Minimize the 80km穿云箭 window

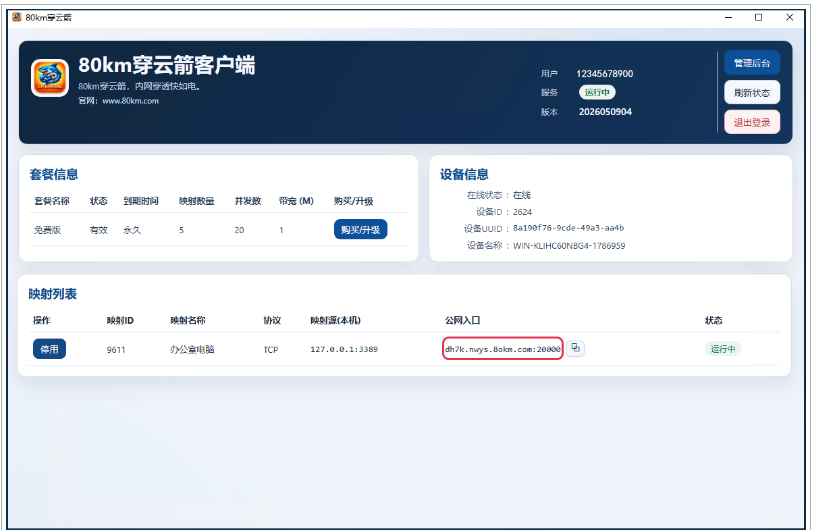coord(728,17)
